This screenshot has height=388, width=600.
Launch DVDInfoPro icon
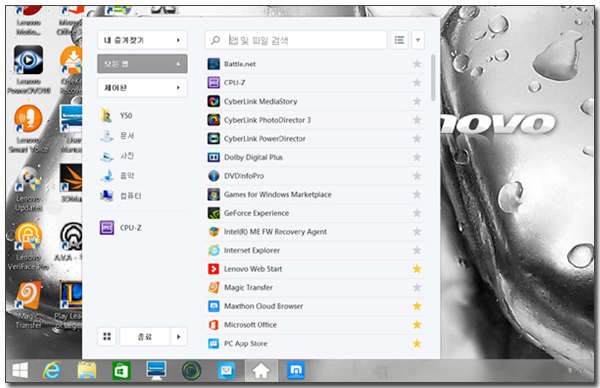pyautogui.click(x=214, y=176)
